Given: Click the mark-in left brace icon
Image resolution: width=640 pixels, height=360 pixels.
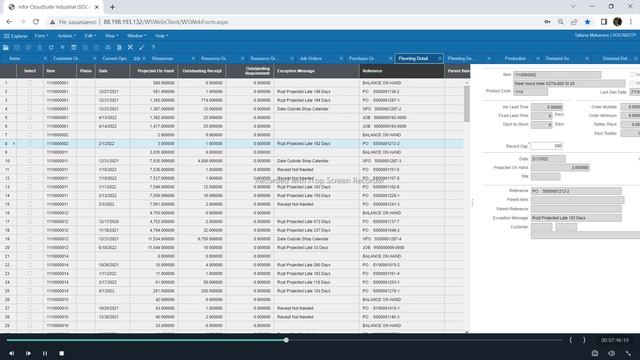Looking at the screenshot, I should [571, 340].
